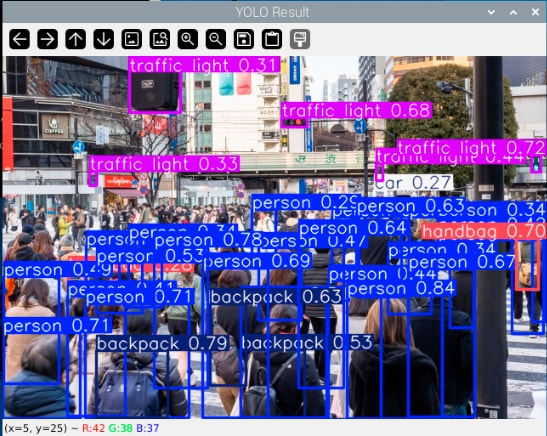This screenshot has width=547, height=436.
Task: Click the 'handbag 0.70' detection label
Action: pyautogui.click(x=483, y=231)
